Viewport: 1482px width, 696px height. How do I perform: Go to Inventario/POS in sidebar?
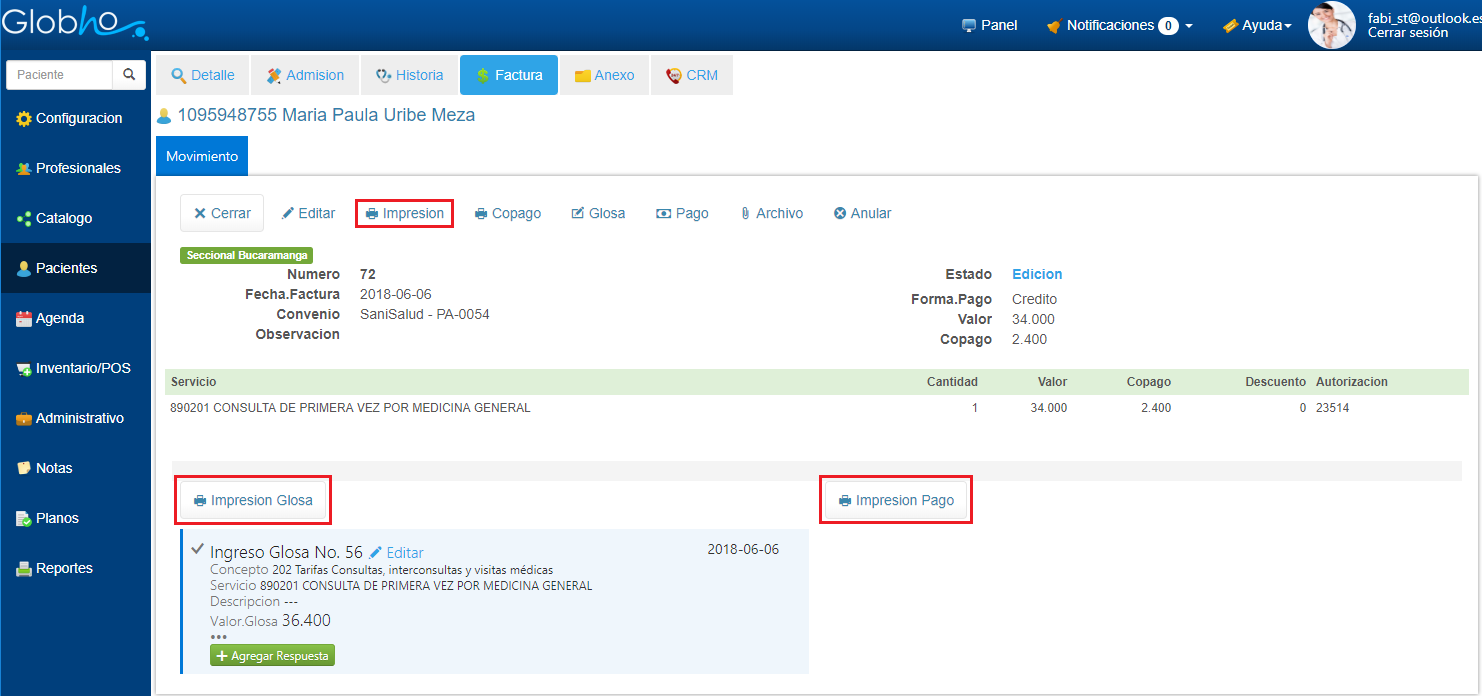pos(81,368)
